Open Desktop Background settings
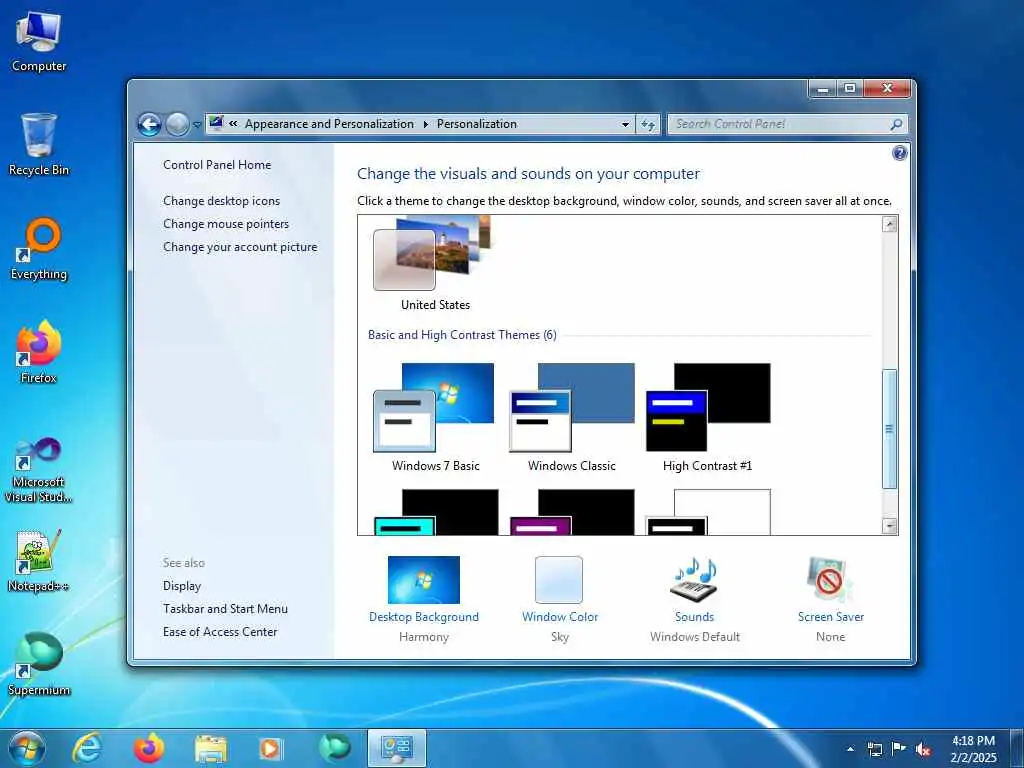Image resolution: width=1024 pixels, height=768 pixels. pyautogui.click(x=424, y=599)
